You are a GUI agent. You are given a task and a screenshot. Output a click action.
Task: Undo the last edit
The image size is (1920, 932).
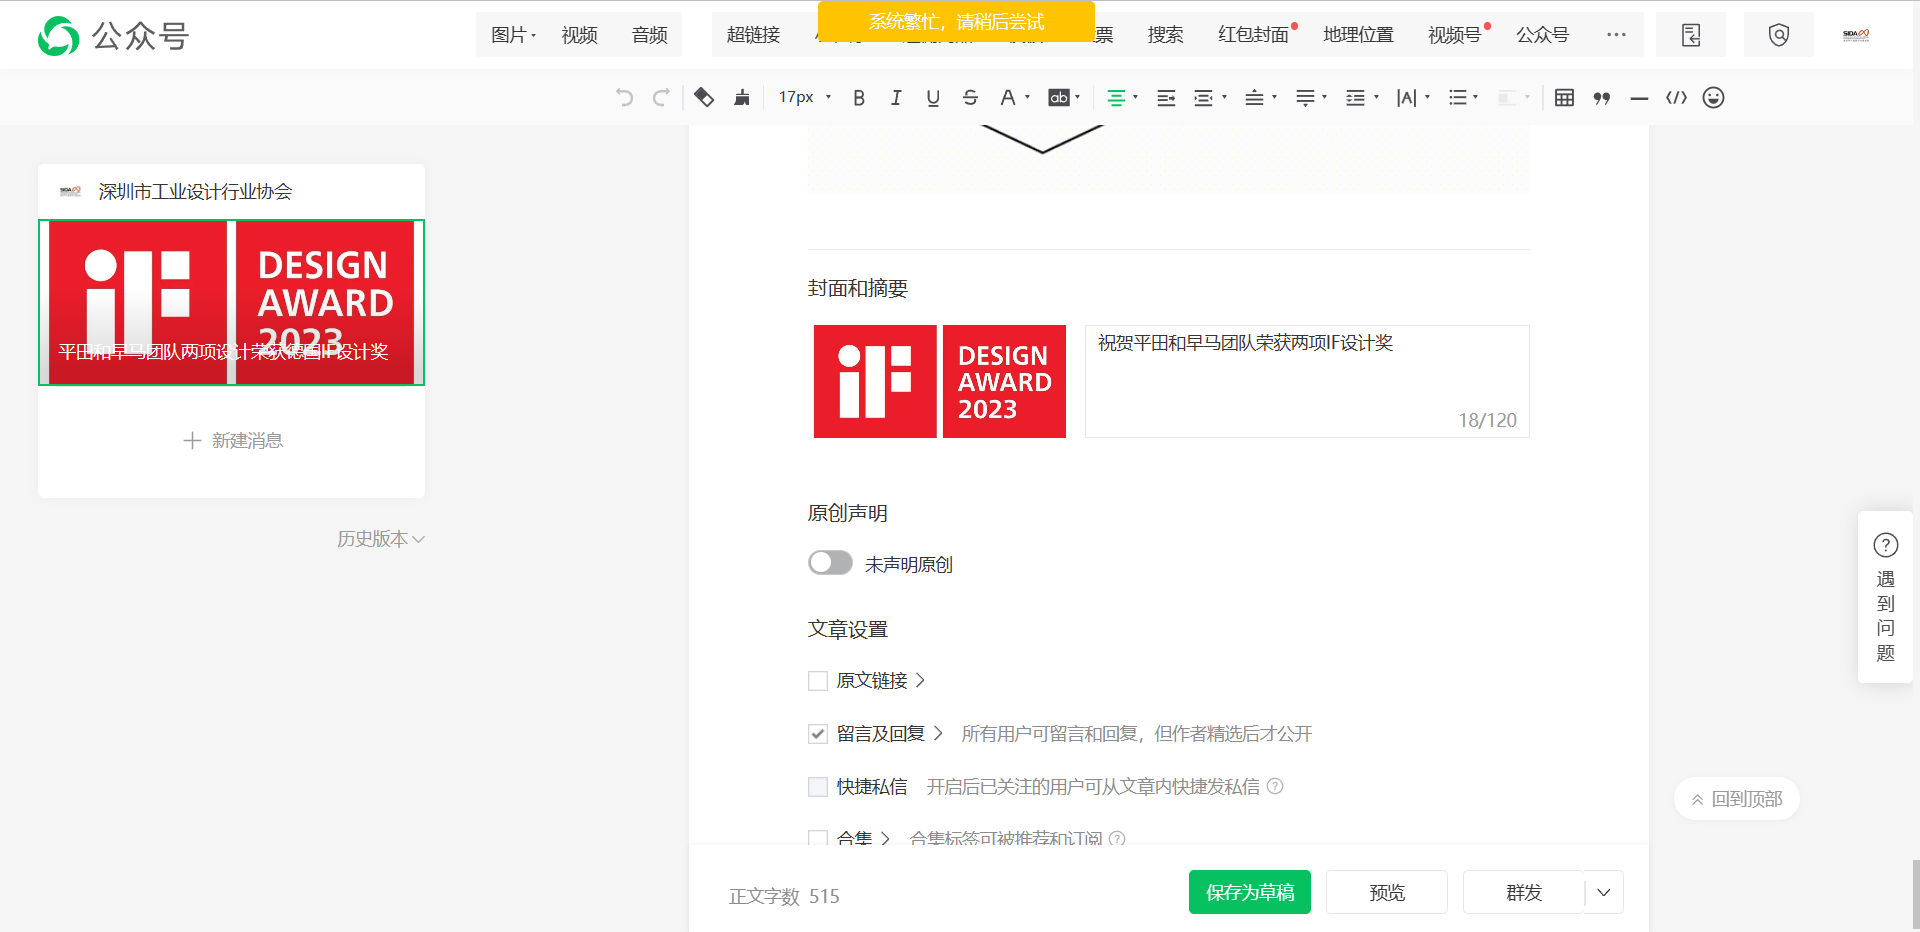[625, 97]
